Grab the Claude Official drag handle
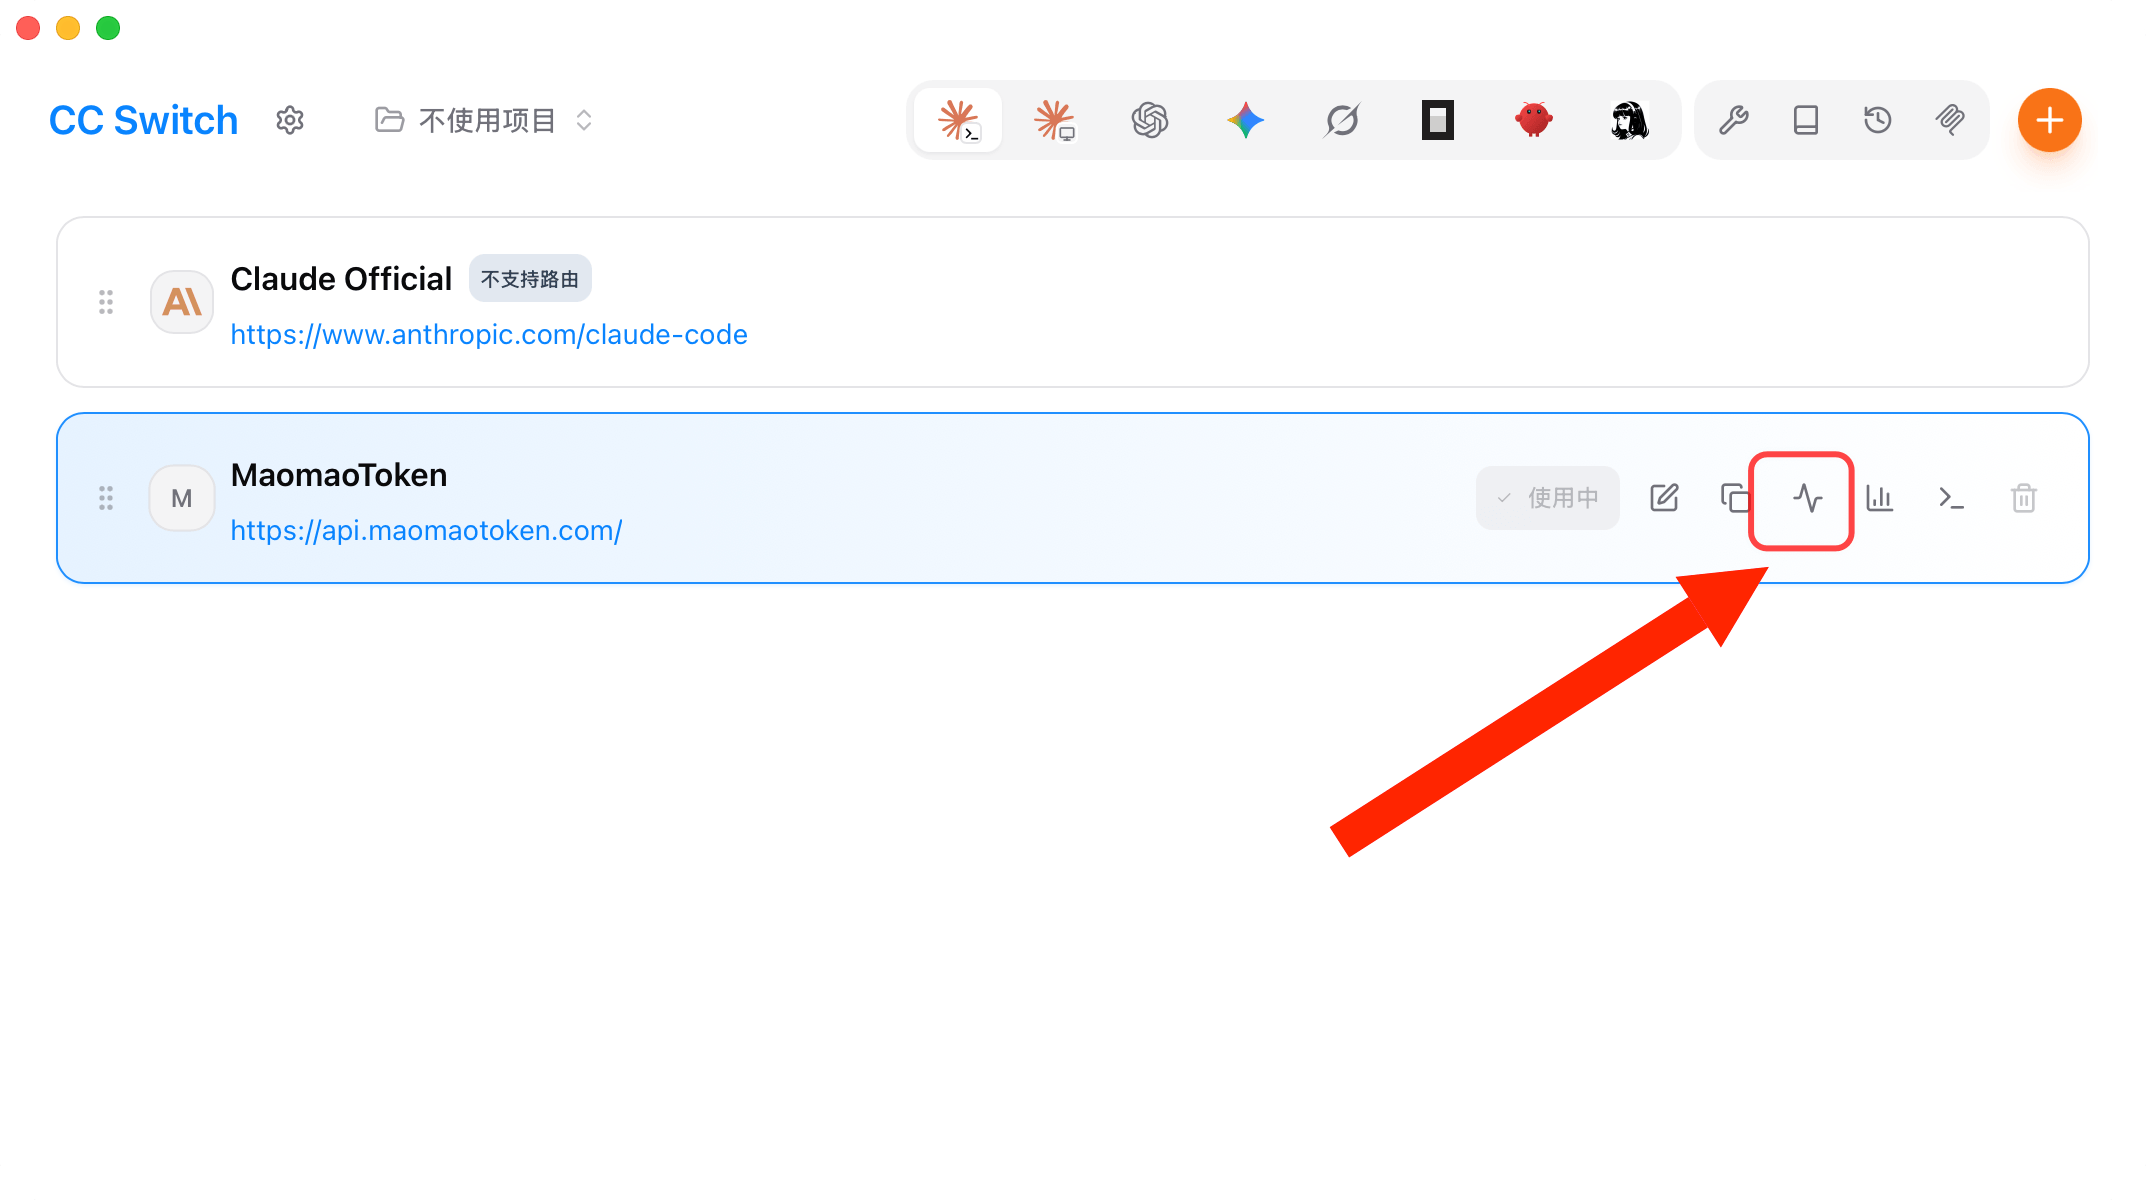This screenshot has width=2146, height=1200. (106, 302)
